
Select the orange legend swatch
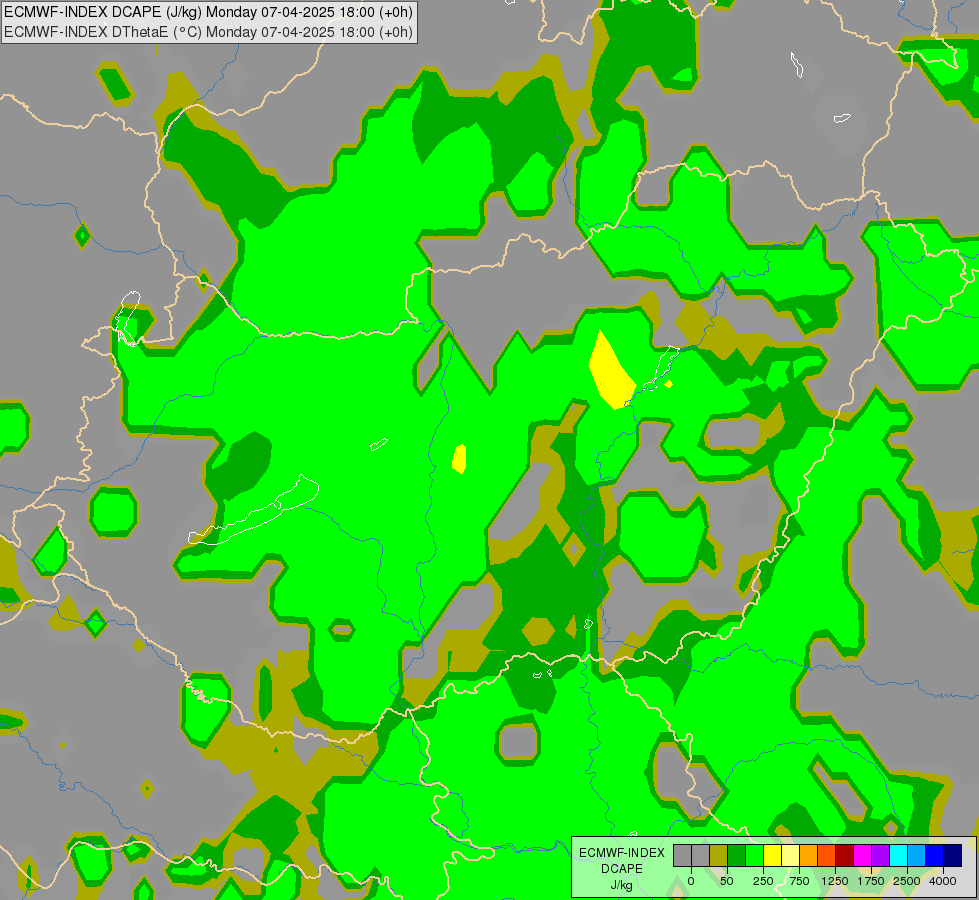click(x=809, y=855)
